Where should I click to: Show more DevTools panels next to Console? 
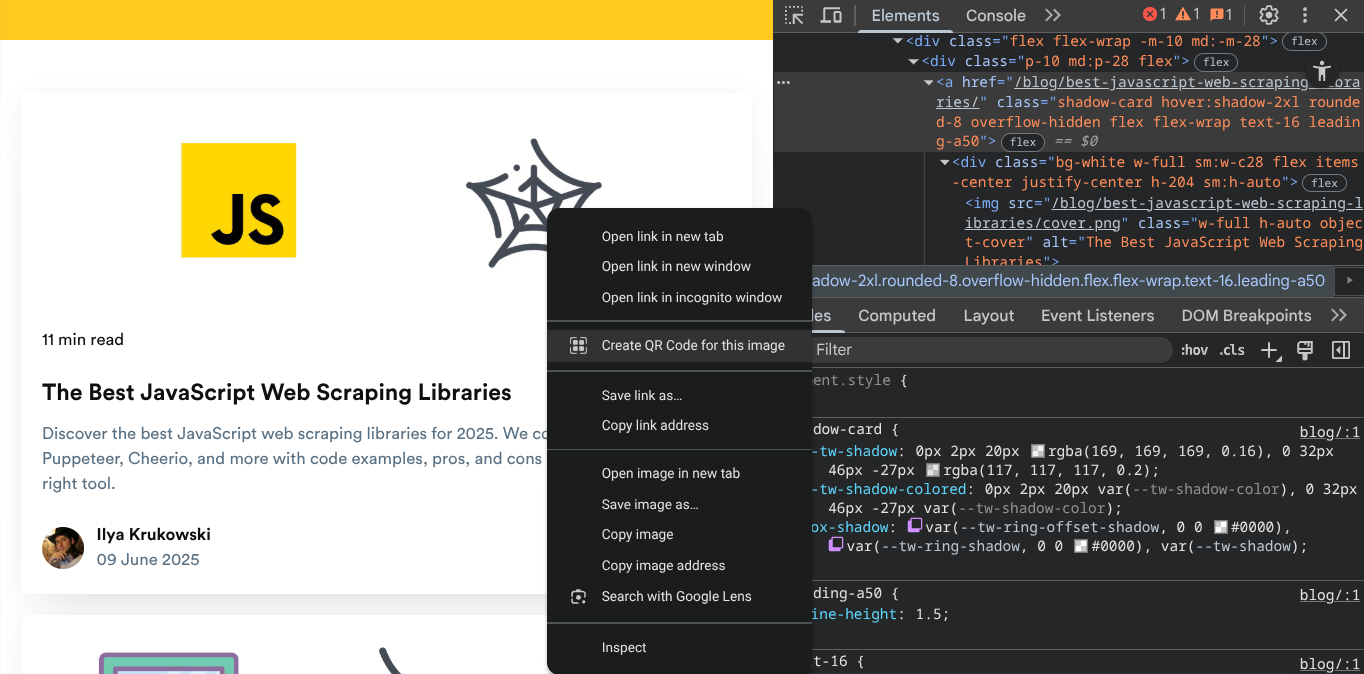(x=1052, y=15)
